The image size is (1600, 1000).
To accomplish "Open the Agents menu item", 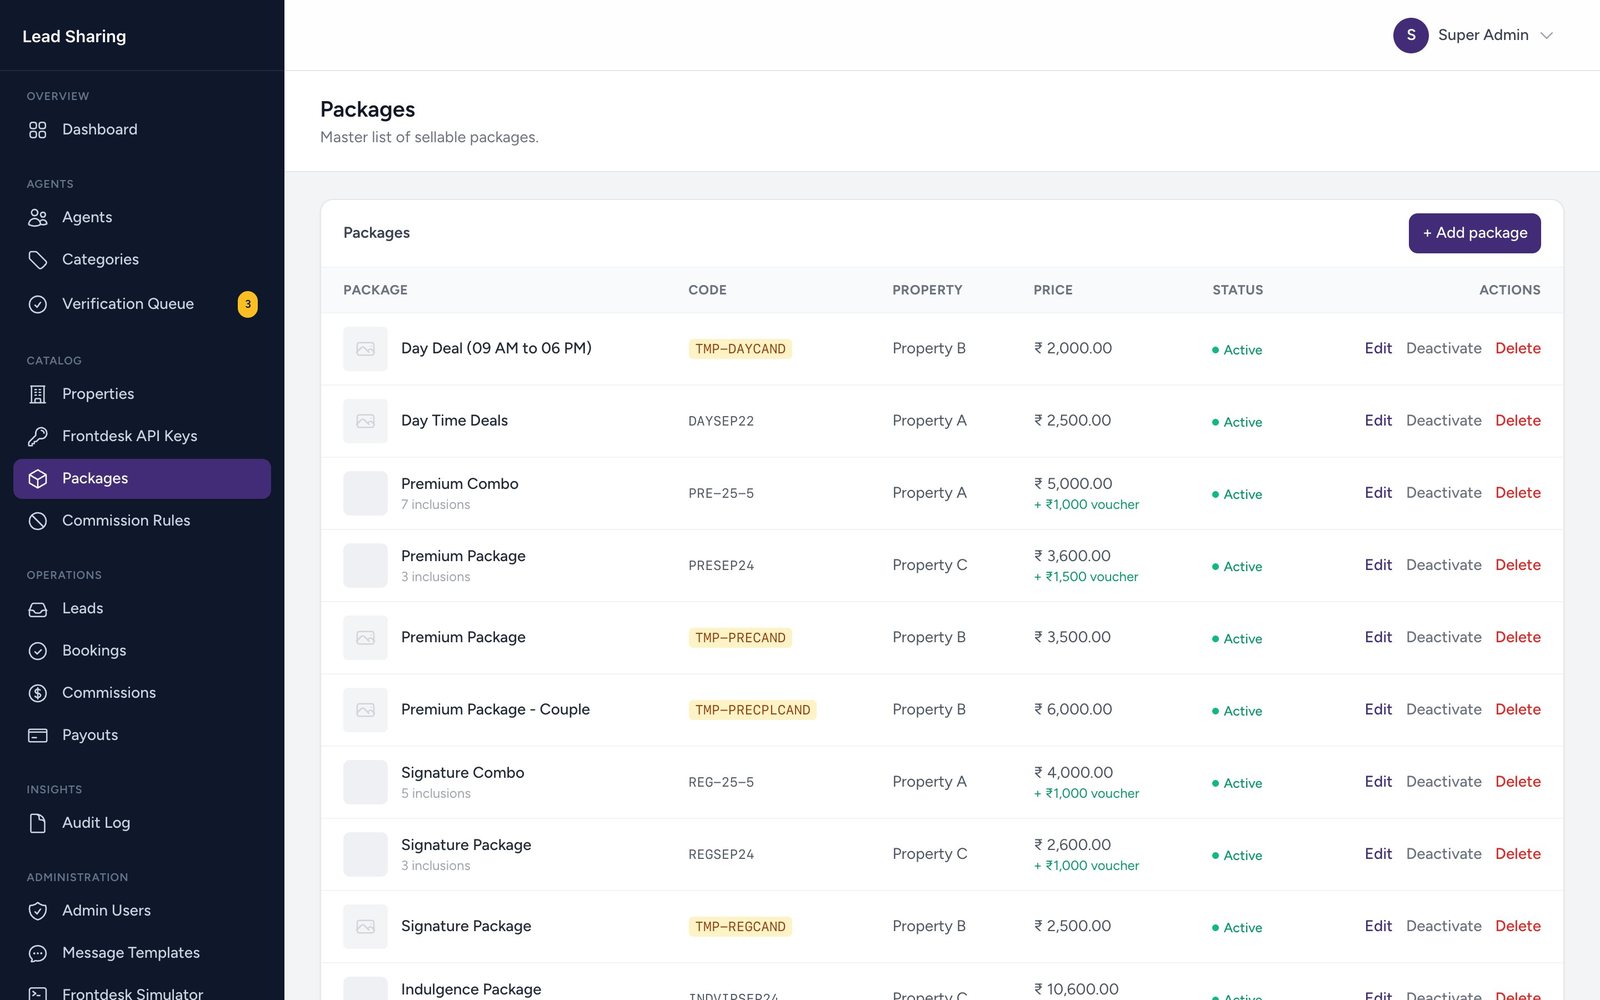I will click(142, 217).
